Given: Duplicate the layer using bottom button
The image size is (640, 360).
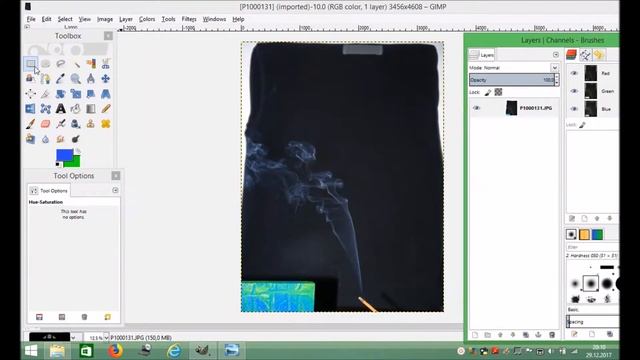Looking at the screenshot, I should coord(526,335).
